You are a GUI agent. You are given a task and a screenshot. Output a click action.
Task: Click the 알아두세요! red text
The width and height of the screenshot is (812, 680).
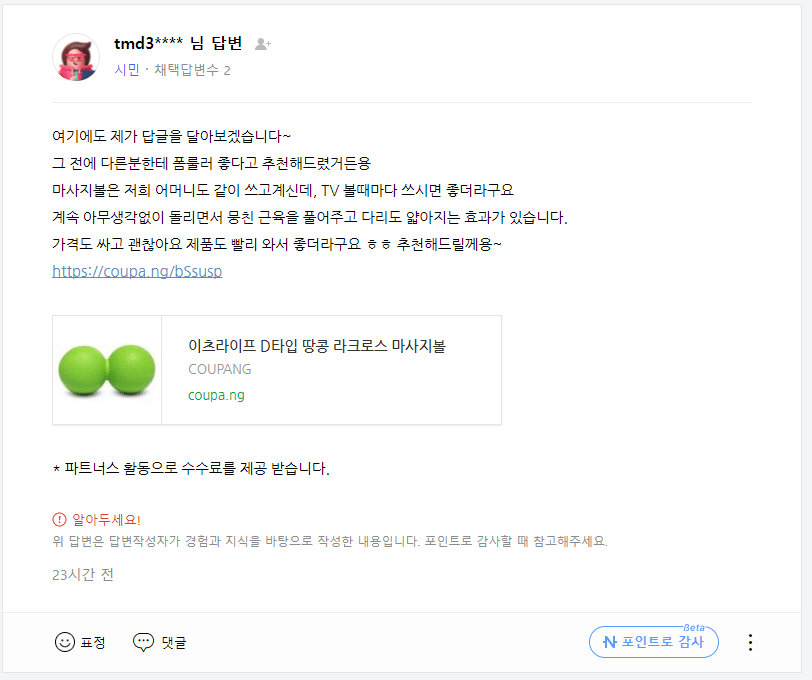pyautogui.click(x=106, y=519)
